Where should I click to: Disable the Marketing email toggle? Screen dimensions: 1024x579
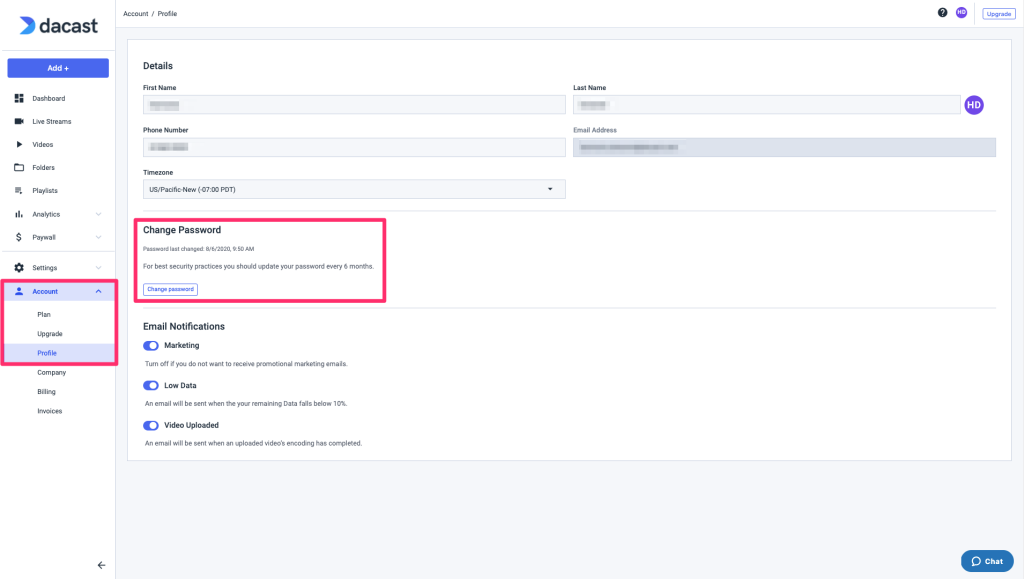point(151,345)
